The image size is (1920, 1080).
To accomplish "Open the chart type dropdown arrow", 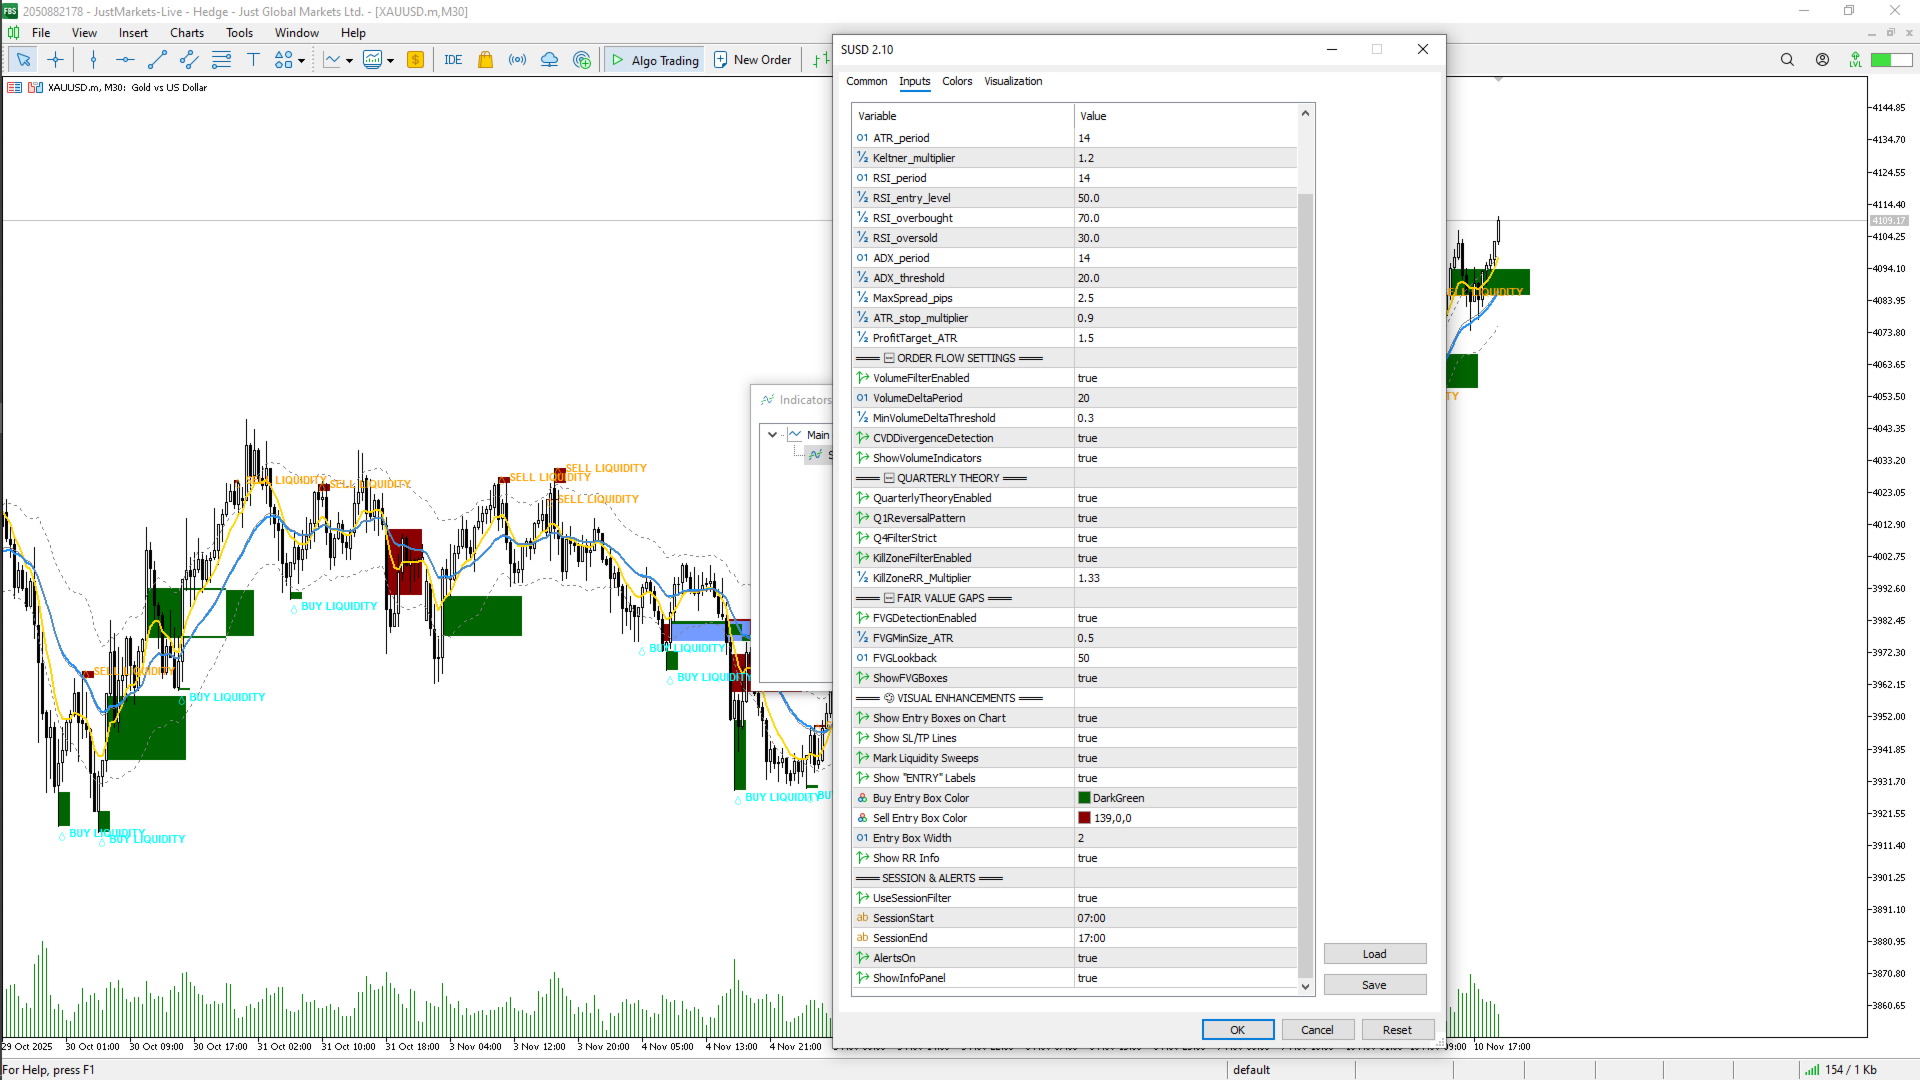I will coord(349,61).
